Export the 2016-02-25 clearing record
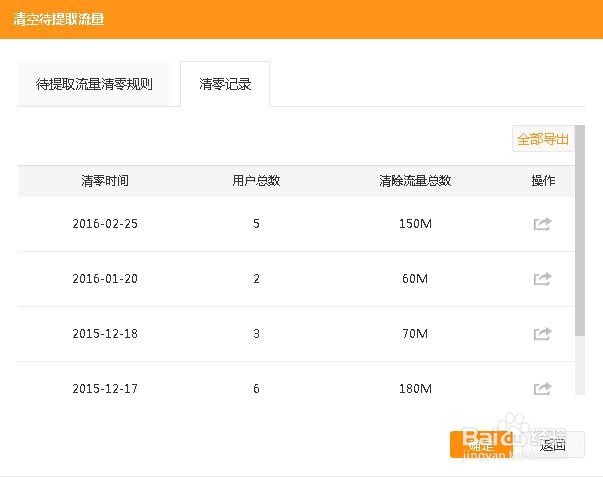This screenshot has height=477, width=603. pyautogui.click(x=543, y=223)
